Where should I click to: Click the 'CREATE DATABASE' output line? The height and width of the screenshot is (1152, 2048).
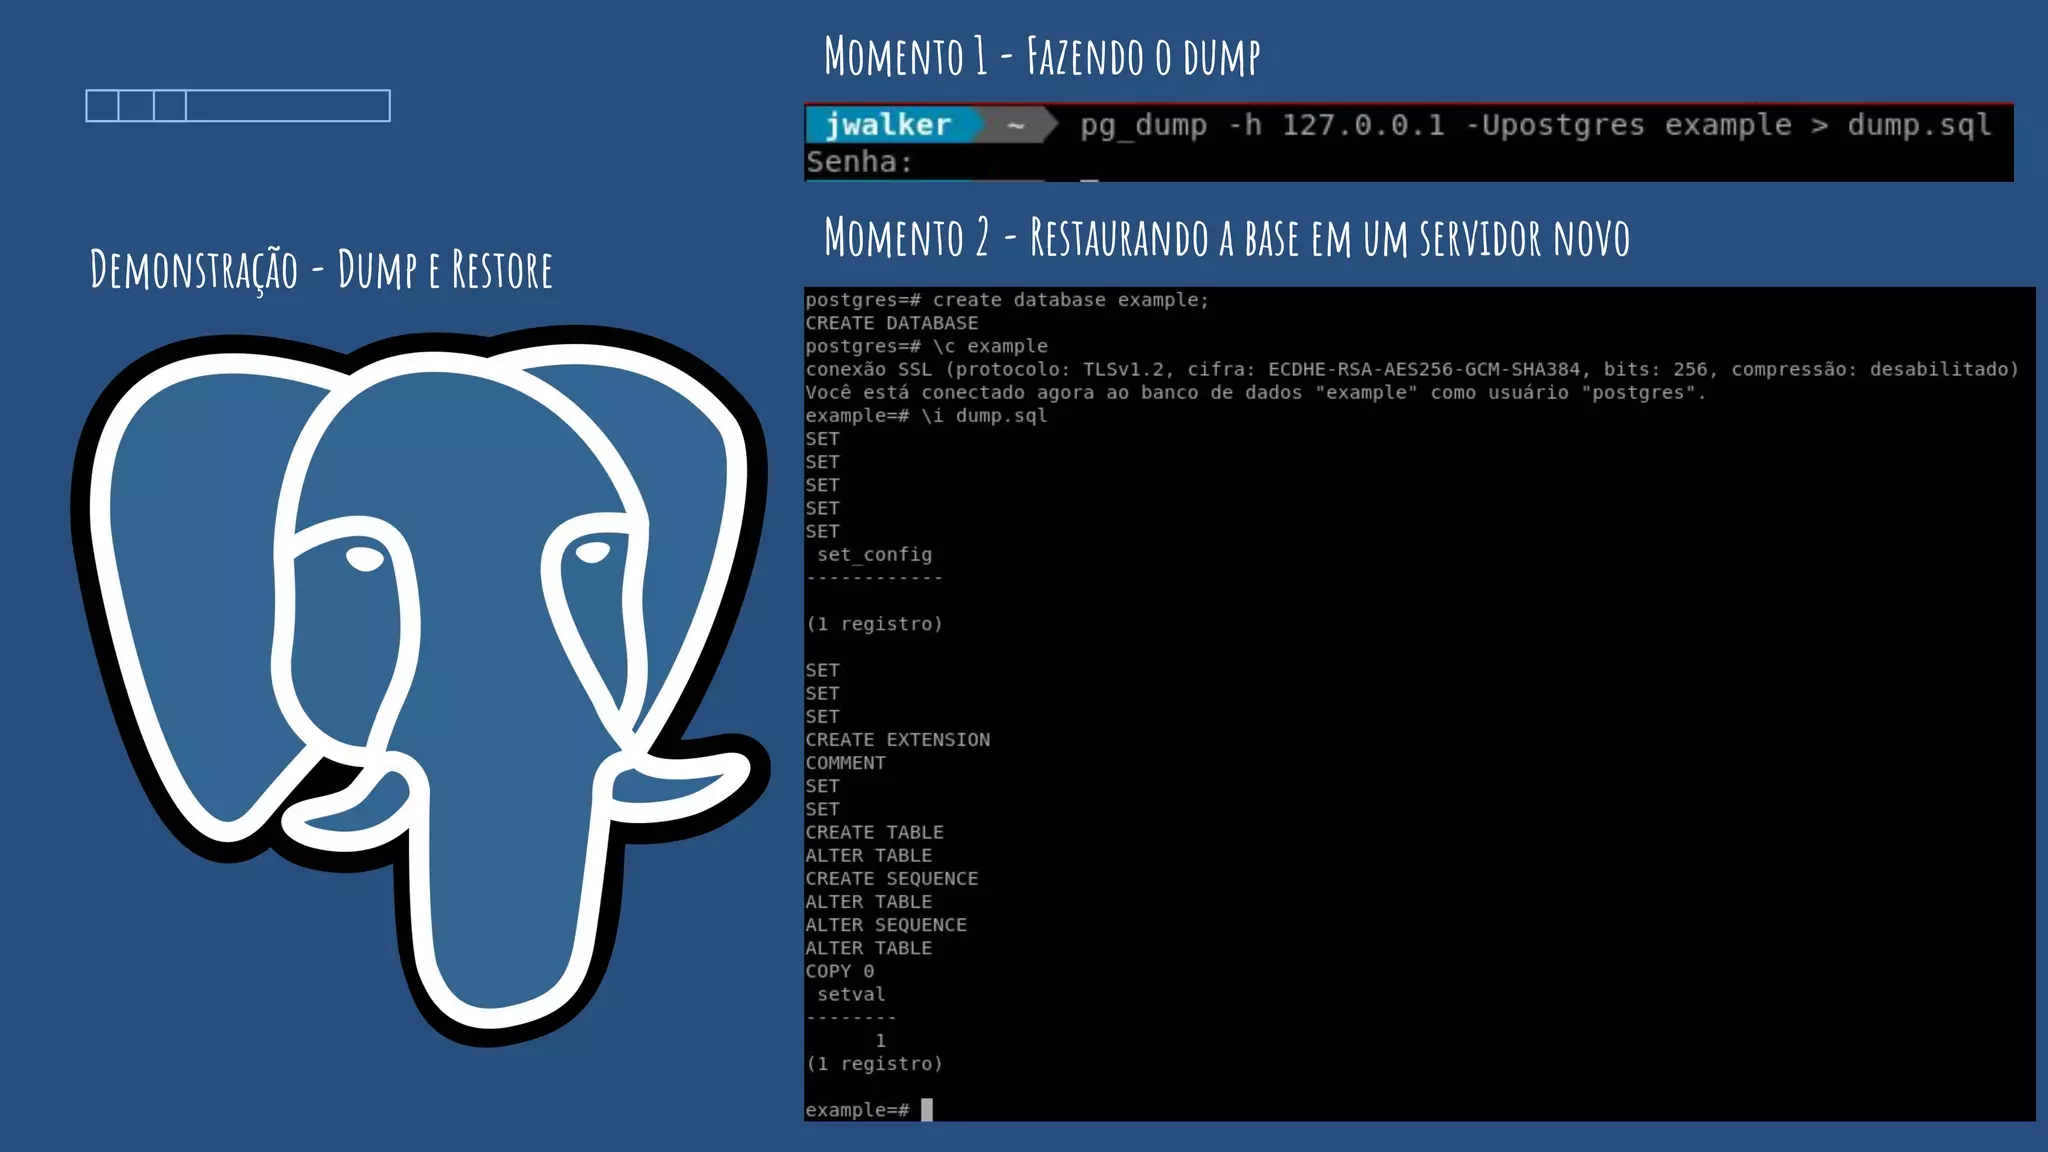click(892, 323)
